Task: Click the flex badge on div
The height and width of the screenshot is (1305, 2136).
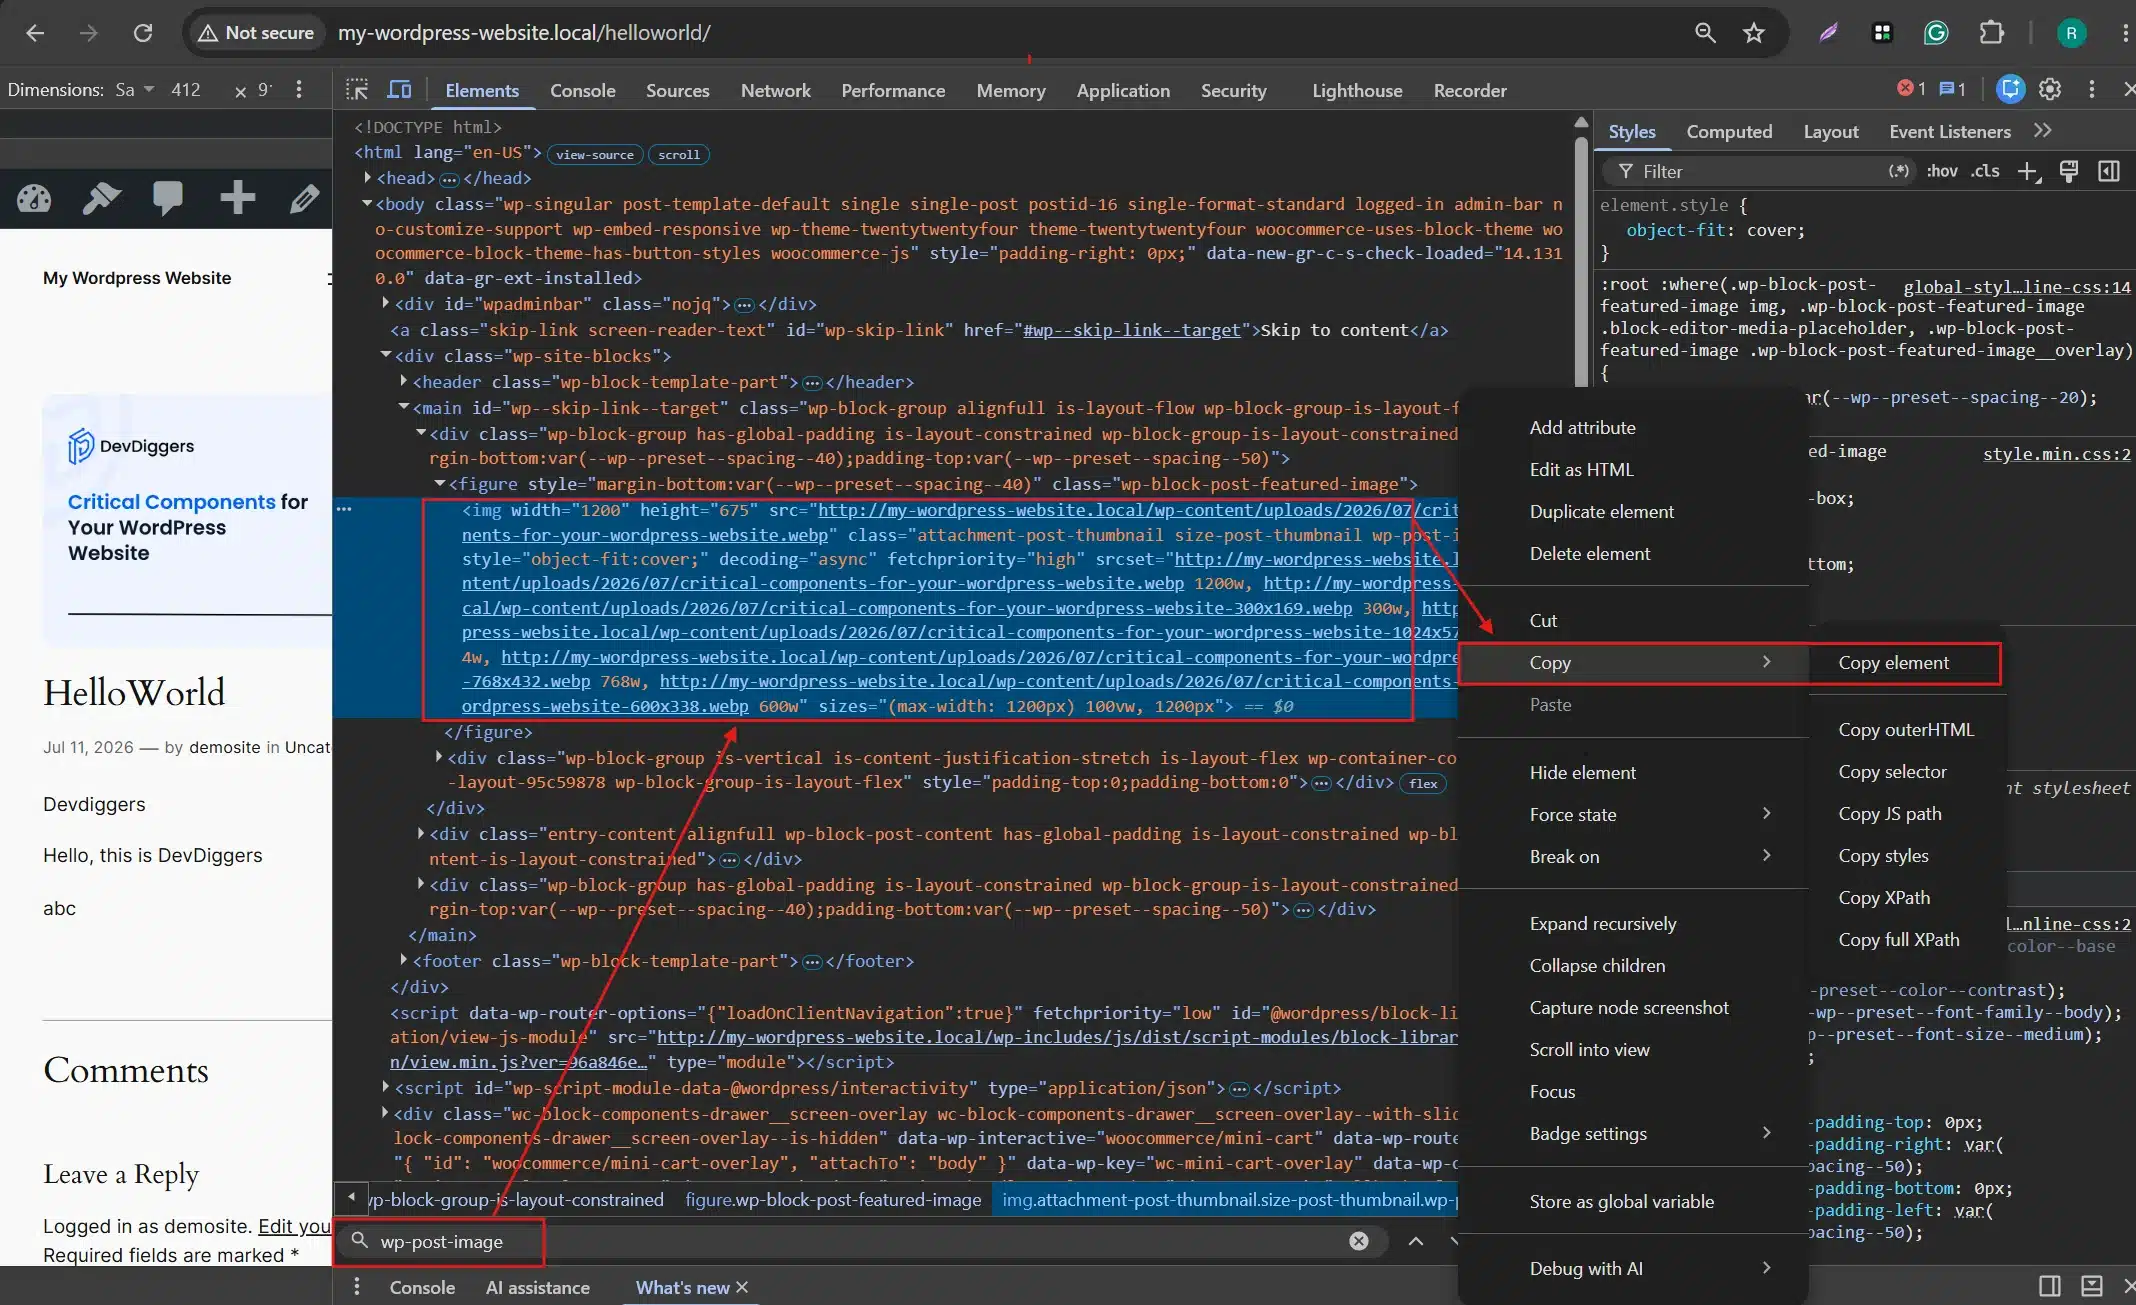Action: pos(1423,784)
